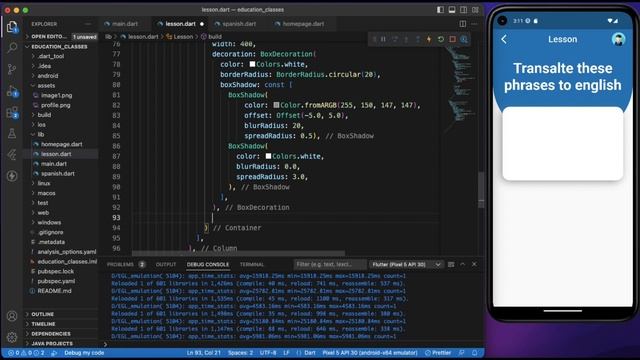
Task: Pause the debug session from the debug toolbar
Action: tap(383, 39)
